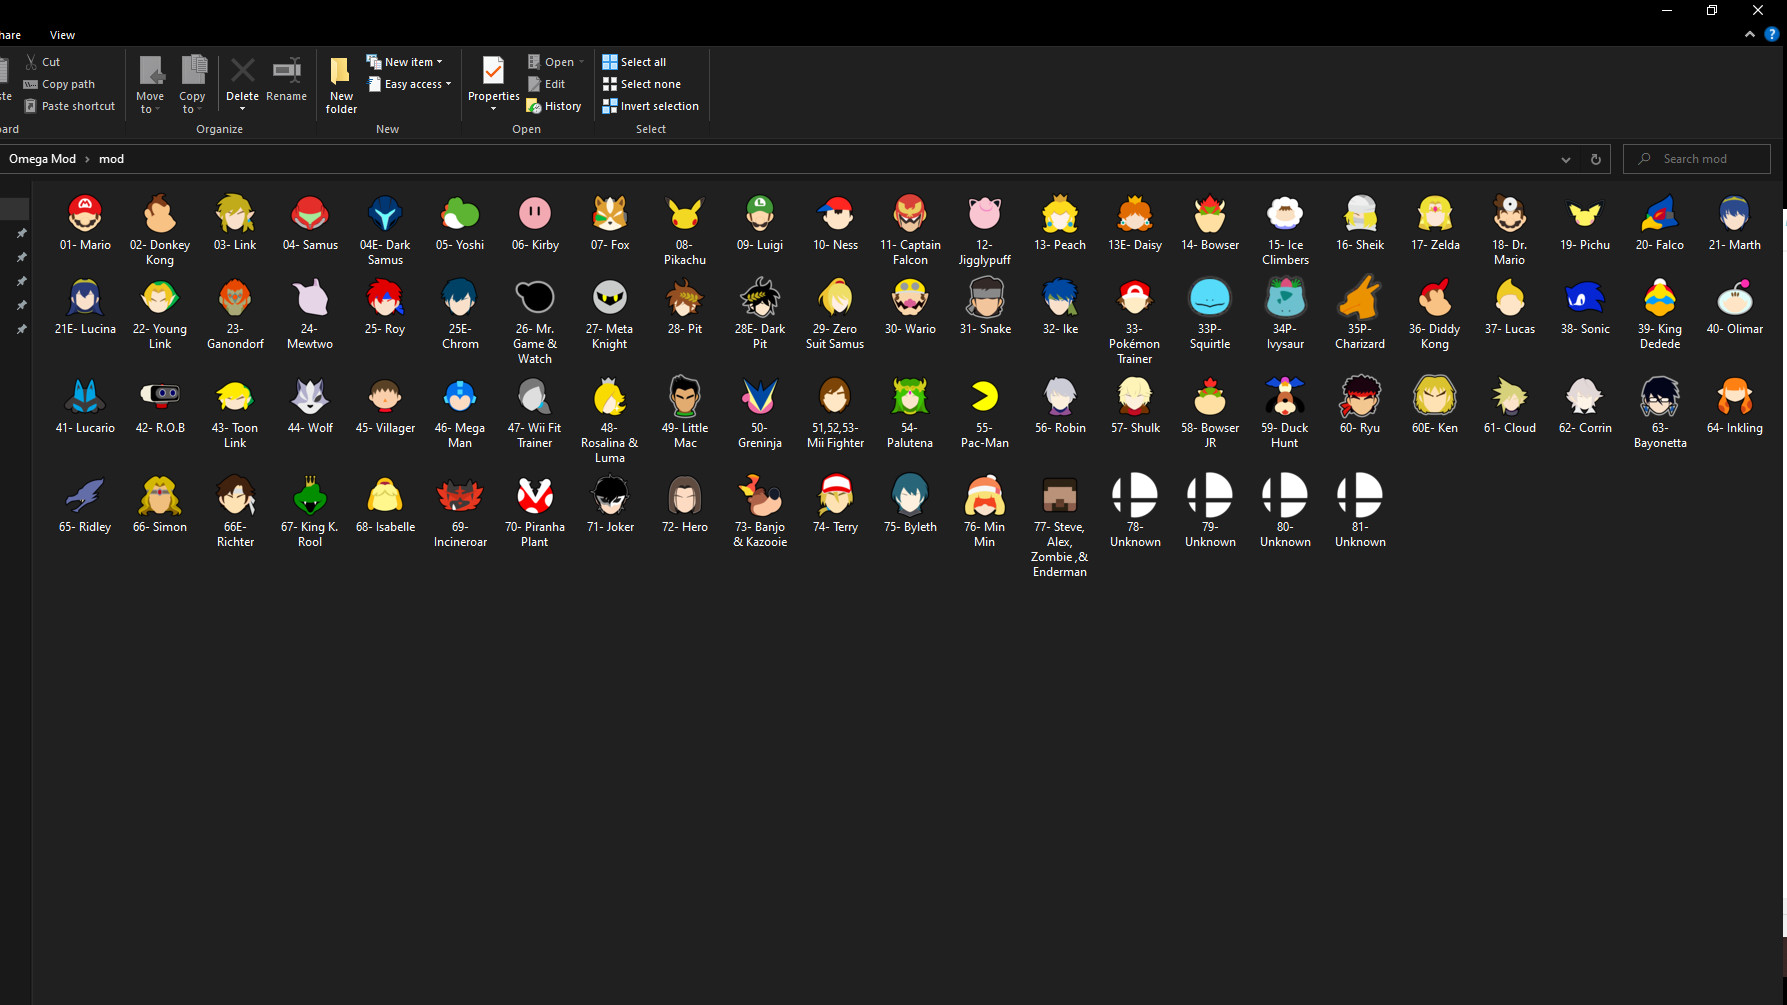Expand the Open dropdown arrow
Viewport: 1787px width, 1005px height.
(x=581, y=62)
